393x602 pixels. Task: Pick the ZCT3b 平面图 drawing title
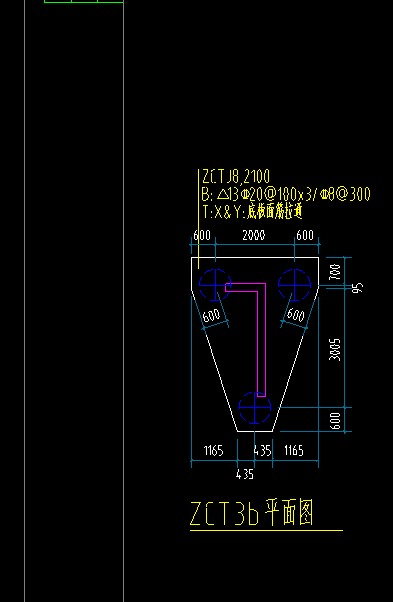pos(252,513)
